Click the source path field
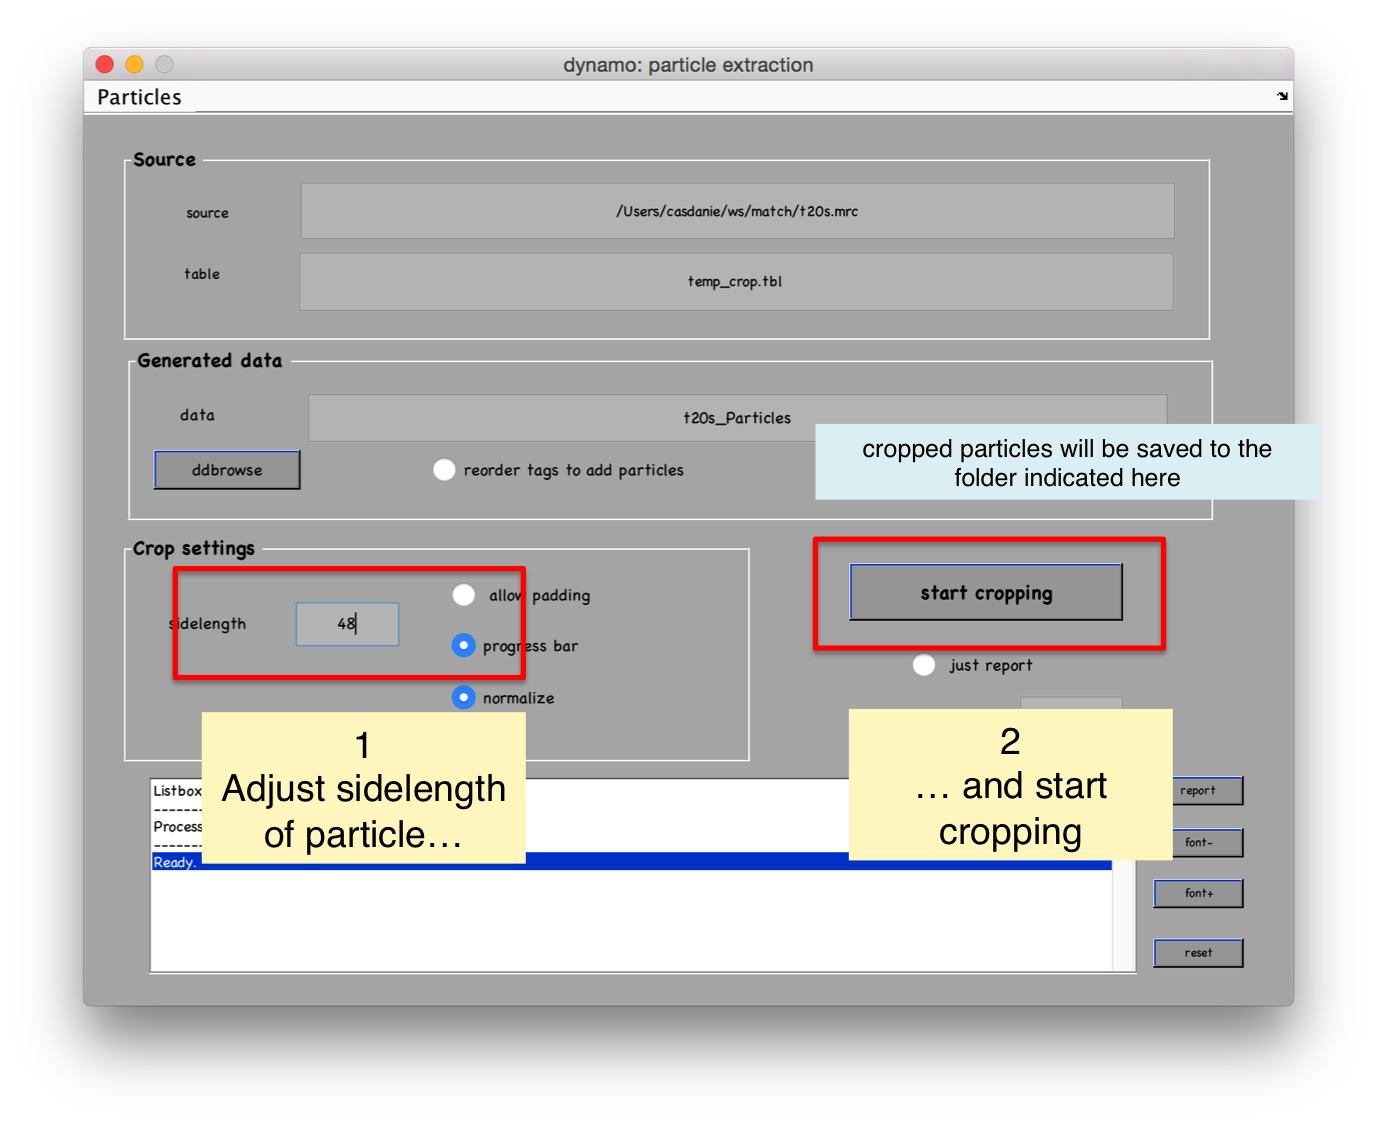This screenshot has width=1378, height=1125. [737, 211]
